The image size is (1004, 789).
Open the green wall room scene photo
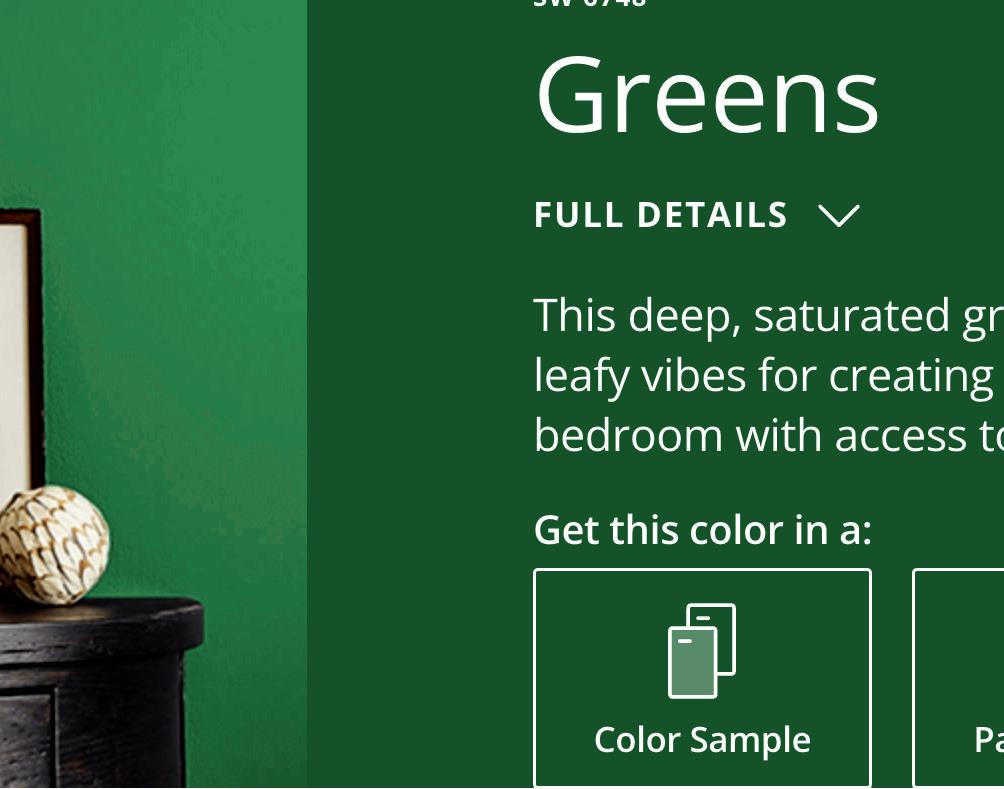coord(153,394)
